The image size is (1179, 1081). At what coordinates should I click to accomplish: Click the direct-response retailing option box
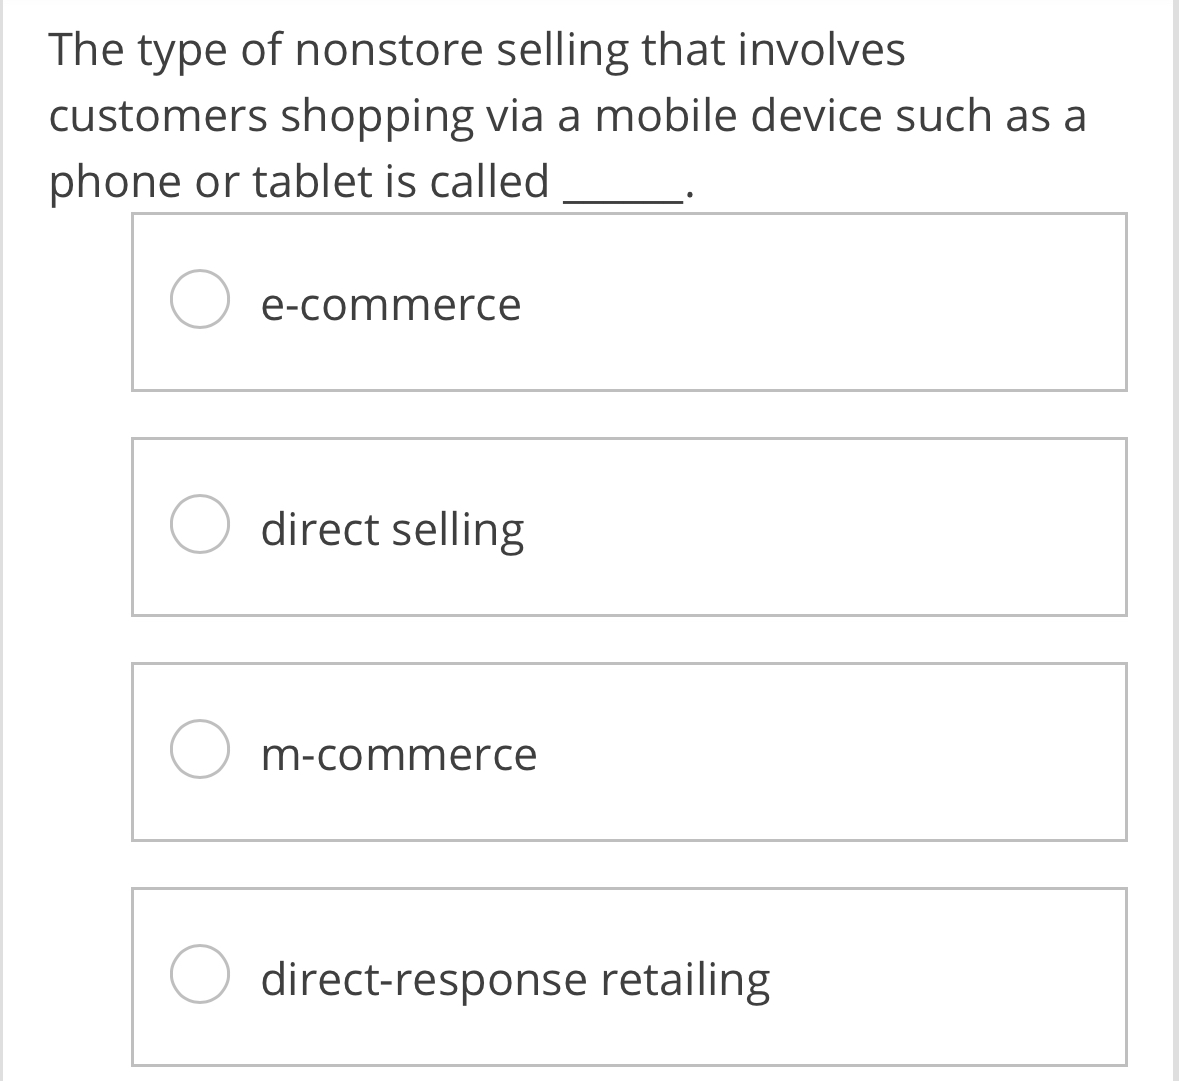[x=630, y=976]
